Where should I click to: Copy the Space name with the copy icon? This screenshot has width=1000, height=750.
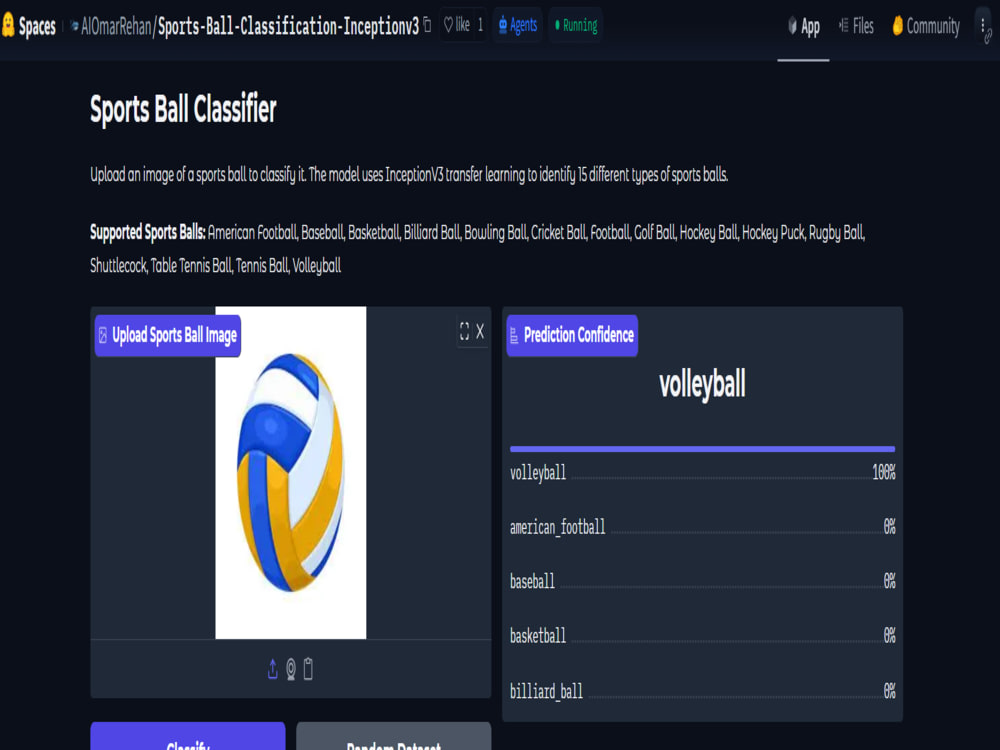point(427,26)
